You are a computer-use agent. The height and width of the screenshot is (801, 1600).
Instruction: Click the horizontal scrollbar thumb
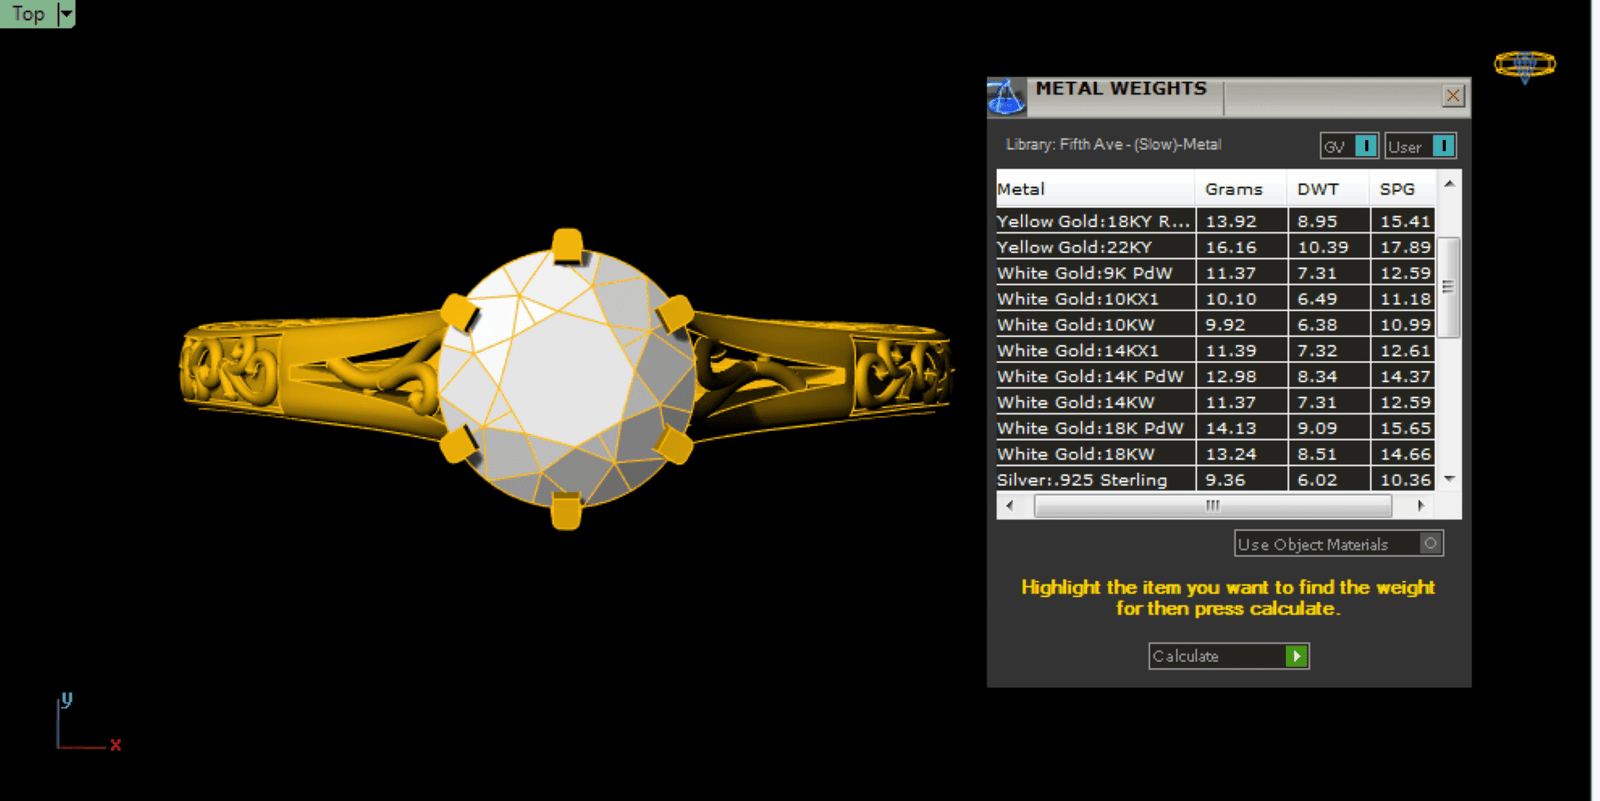tap(1212, 506)
